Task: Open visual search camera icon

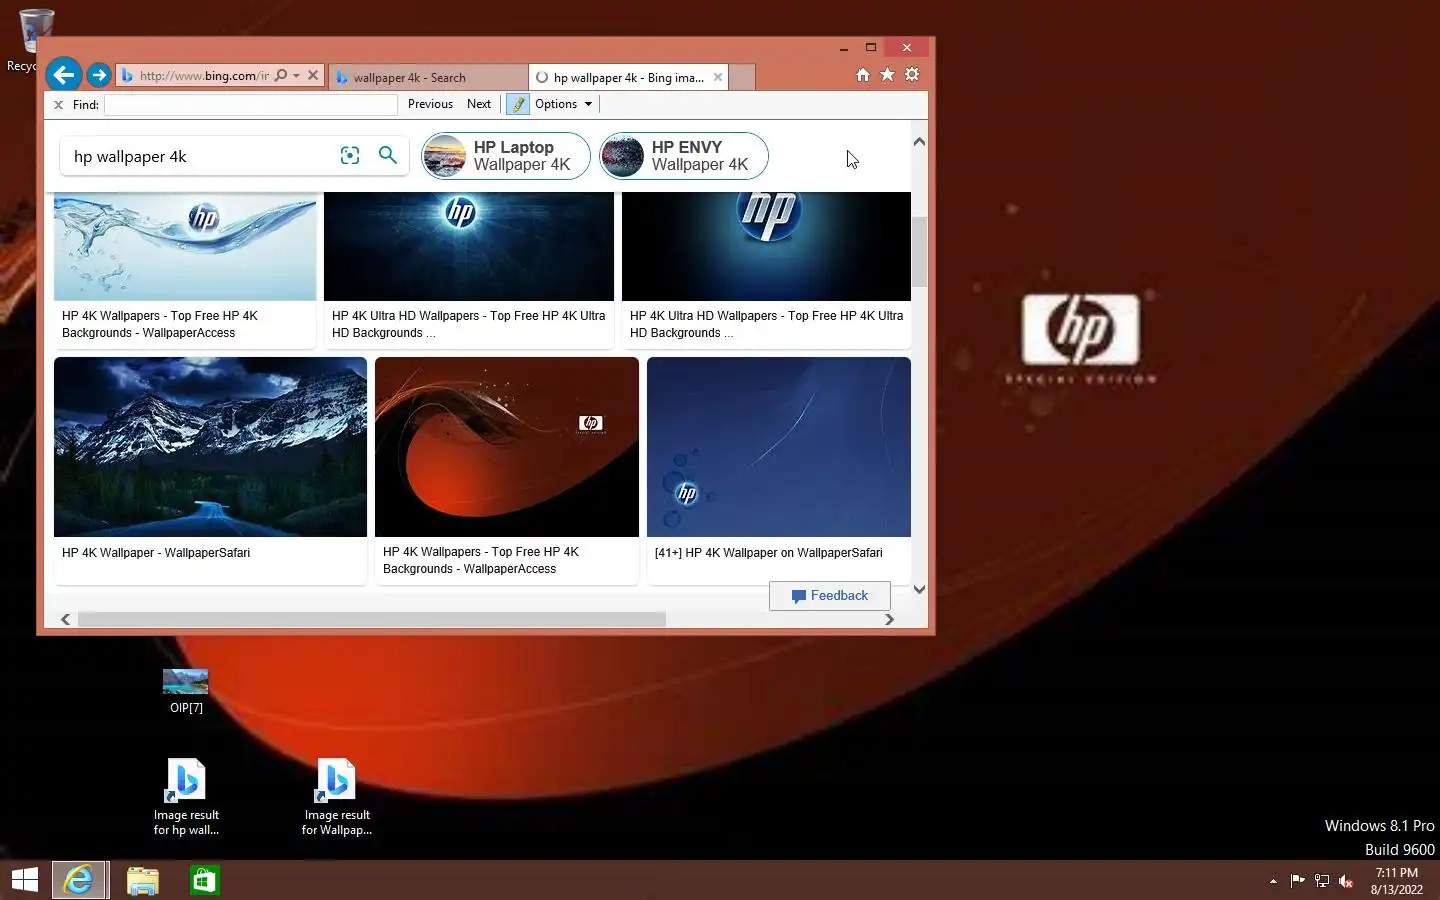Action: click(x=350, y=155)
